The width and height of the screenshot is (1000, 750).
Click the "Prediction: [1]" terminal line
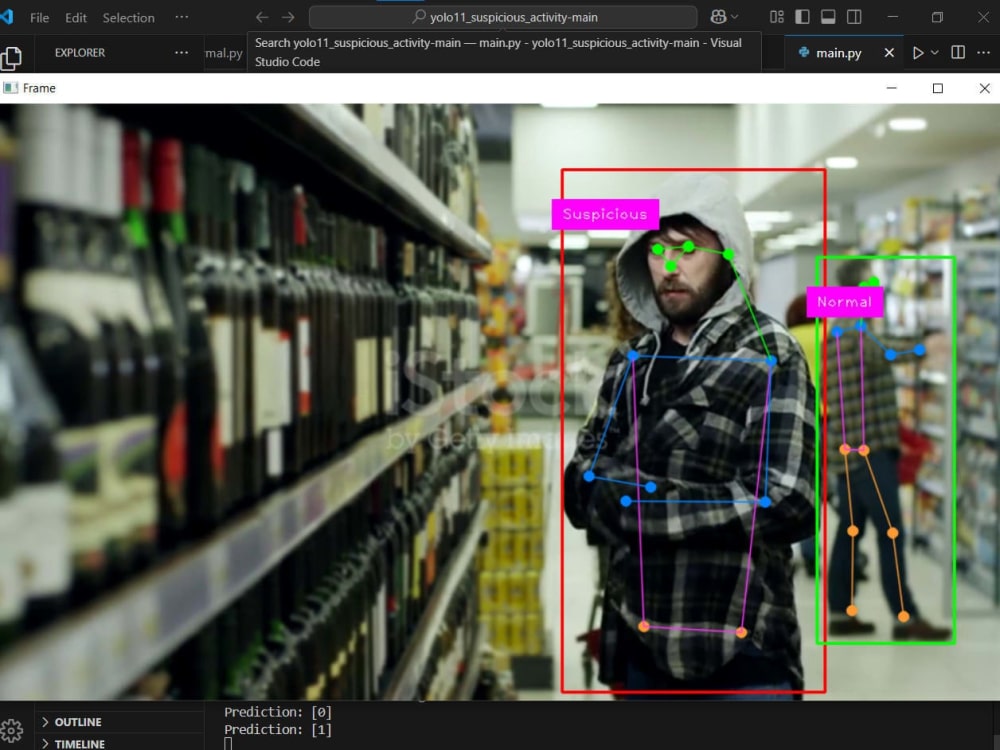(278, 729)
